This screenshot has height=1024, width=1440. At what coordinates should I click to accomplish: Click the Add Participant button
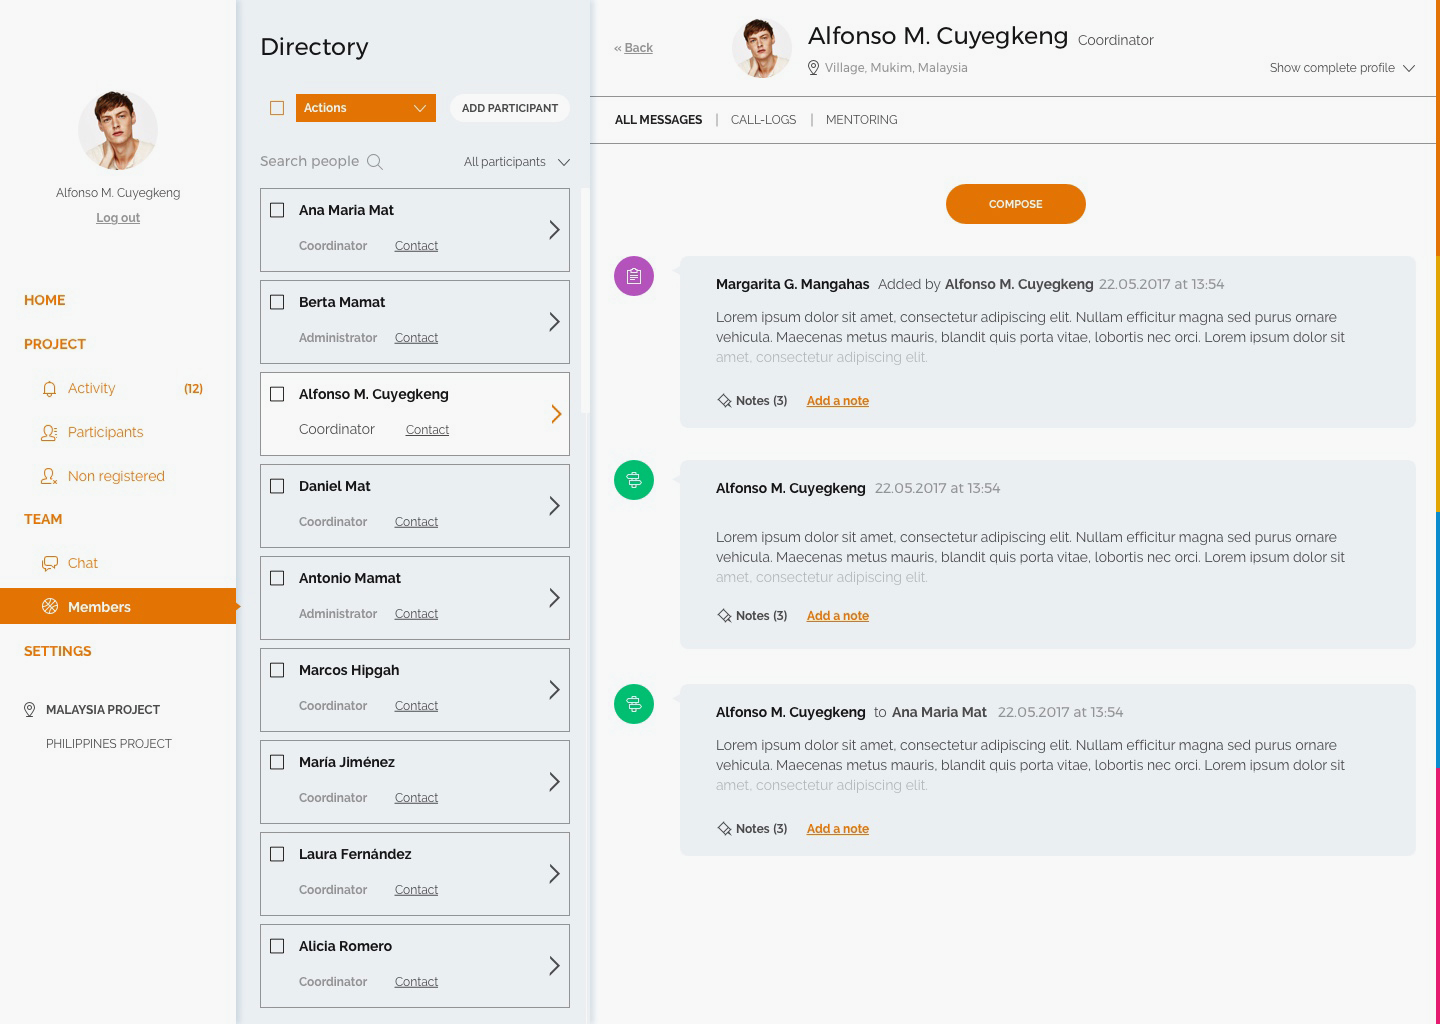[x=510, y=108]
